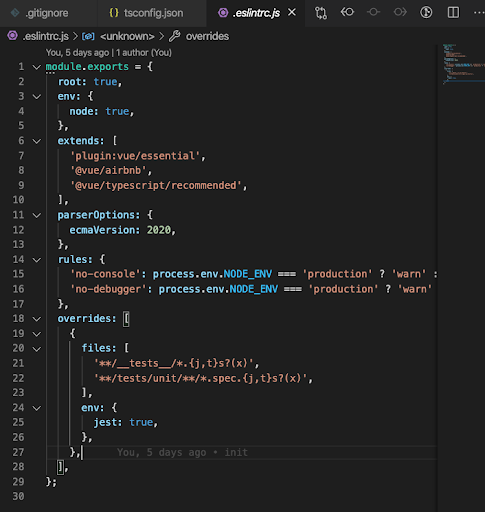This screenshot has height=512, width=485.
Task: Click 'plugin:vue/essential' string
Action: 135,156
